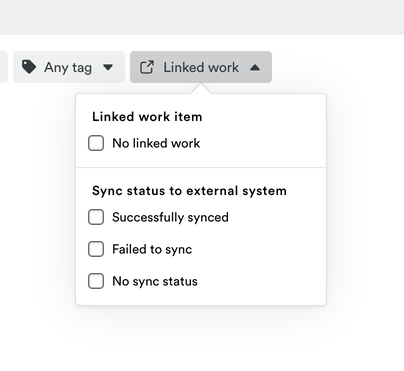Check the No linked work checkbox
This screenshot has width=404, height=371.
tap(96, 143)
